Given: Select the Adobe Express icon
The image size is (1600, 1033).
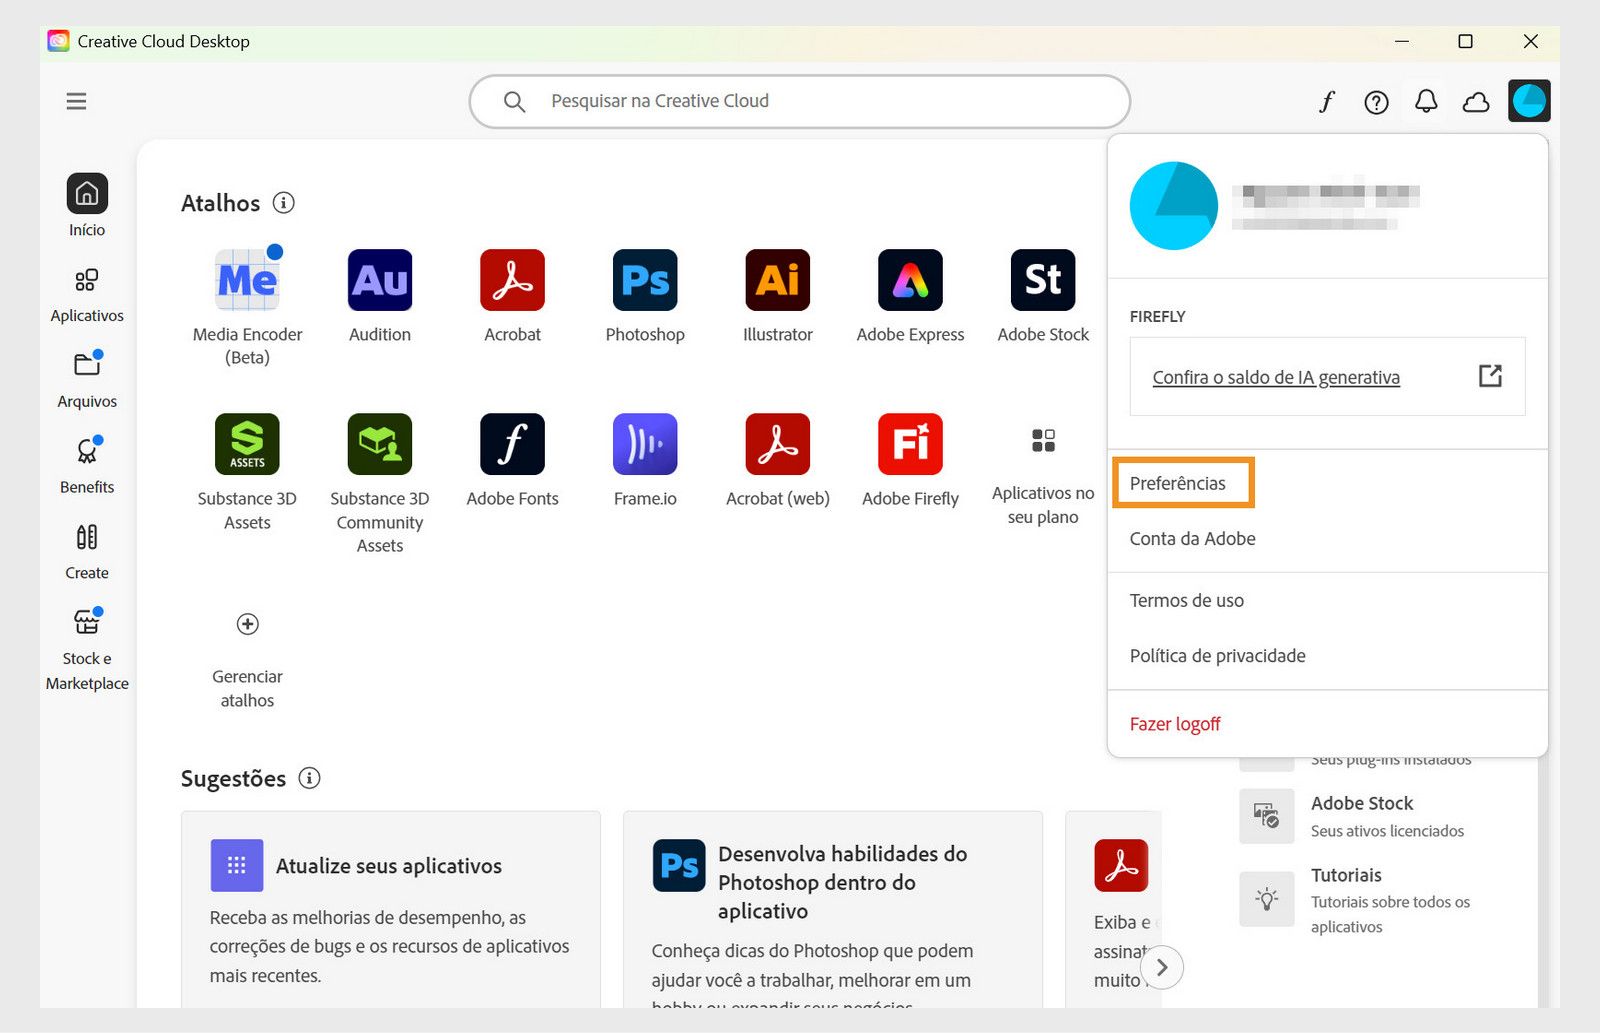Looking at the screenshot, I should click(x=909, y=281).
